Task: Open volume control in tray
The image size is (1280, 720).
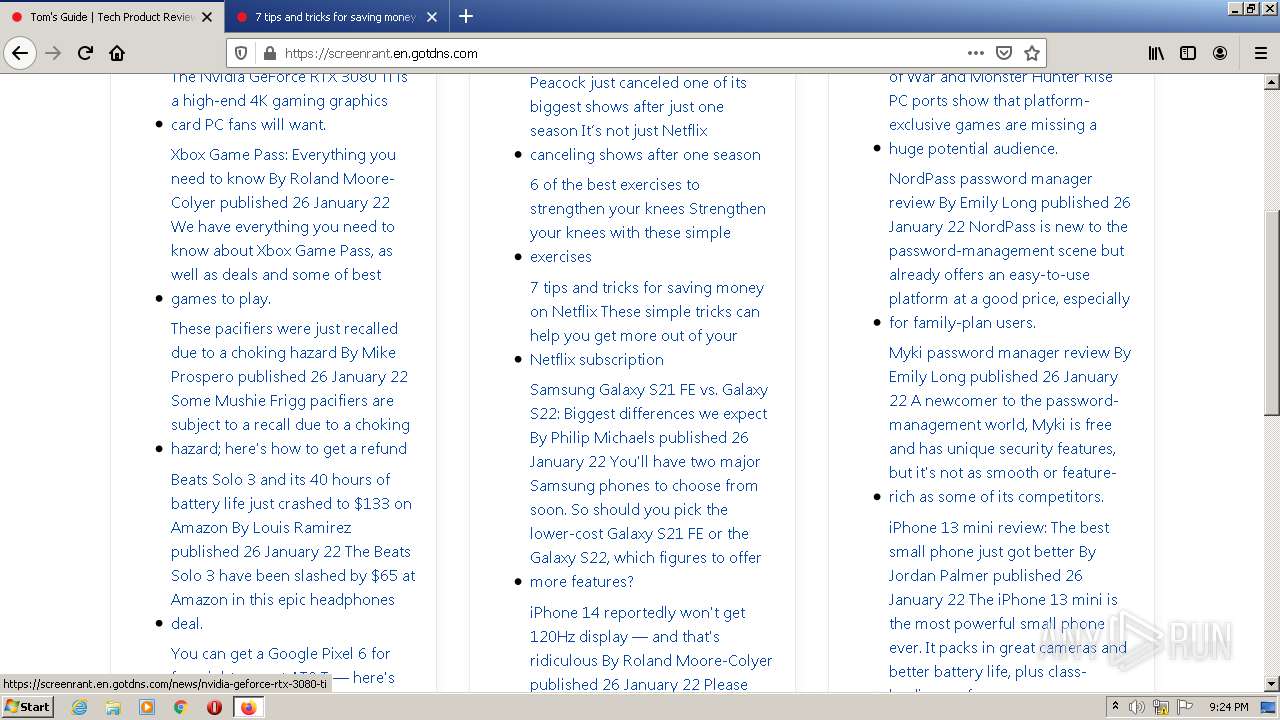Action: click(1137, 707)
